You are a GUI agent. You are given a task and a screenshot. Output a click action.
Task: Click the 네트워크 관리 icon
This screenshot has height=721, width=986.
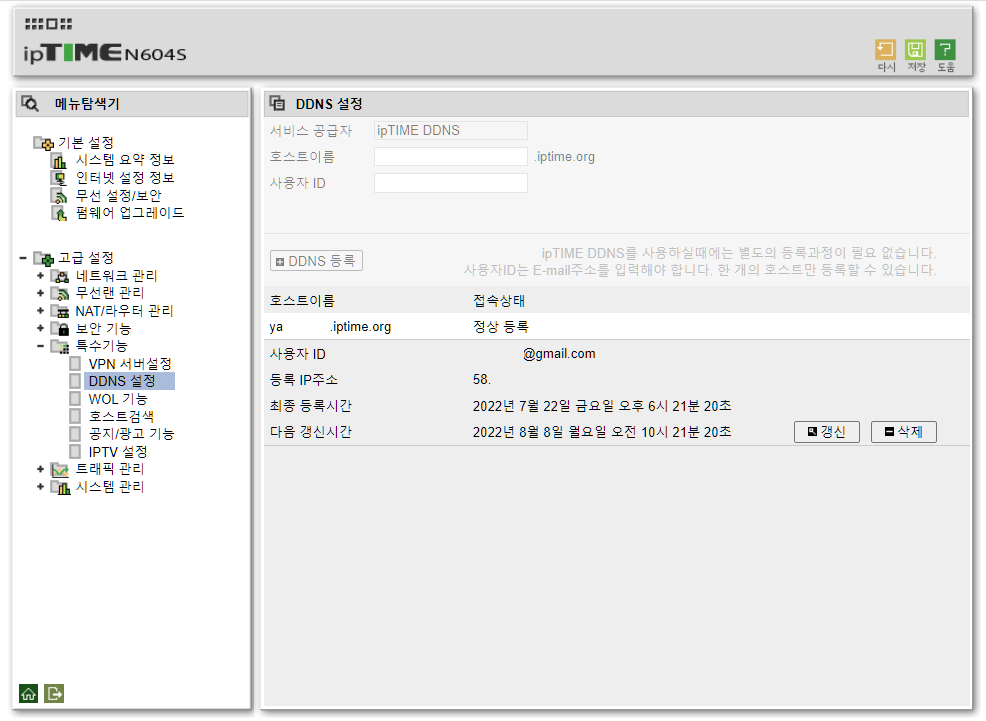coord(60,276)
